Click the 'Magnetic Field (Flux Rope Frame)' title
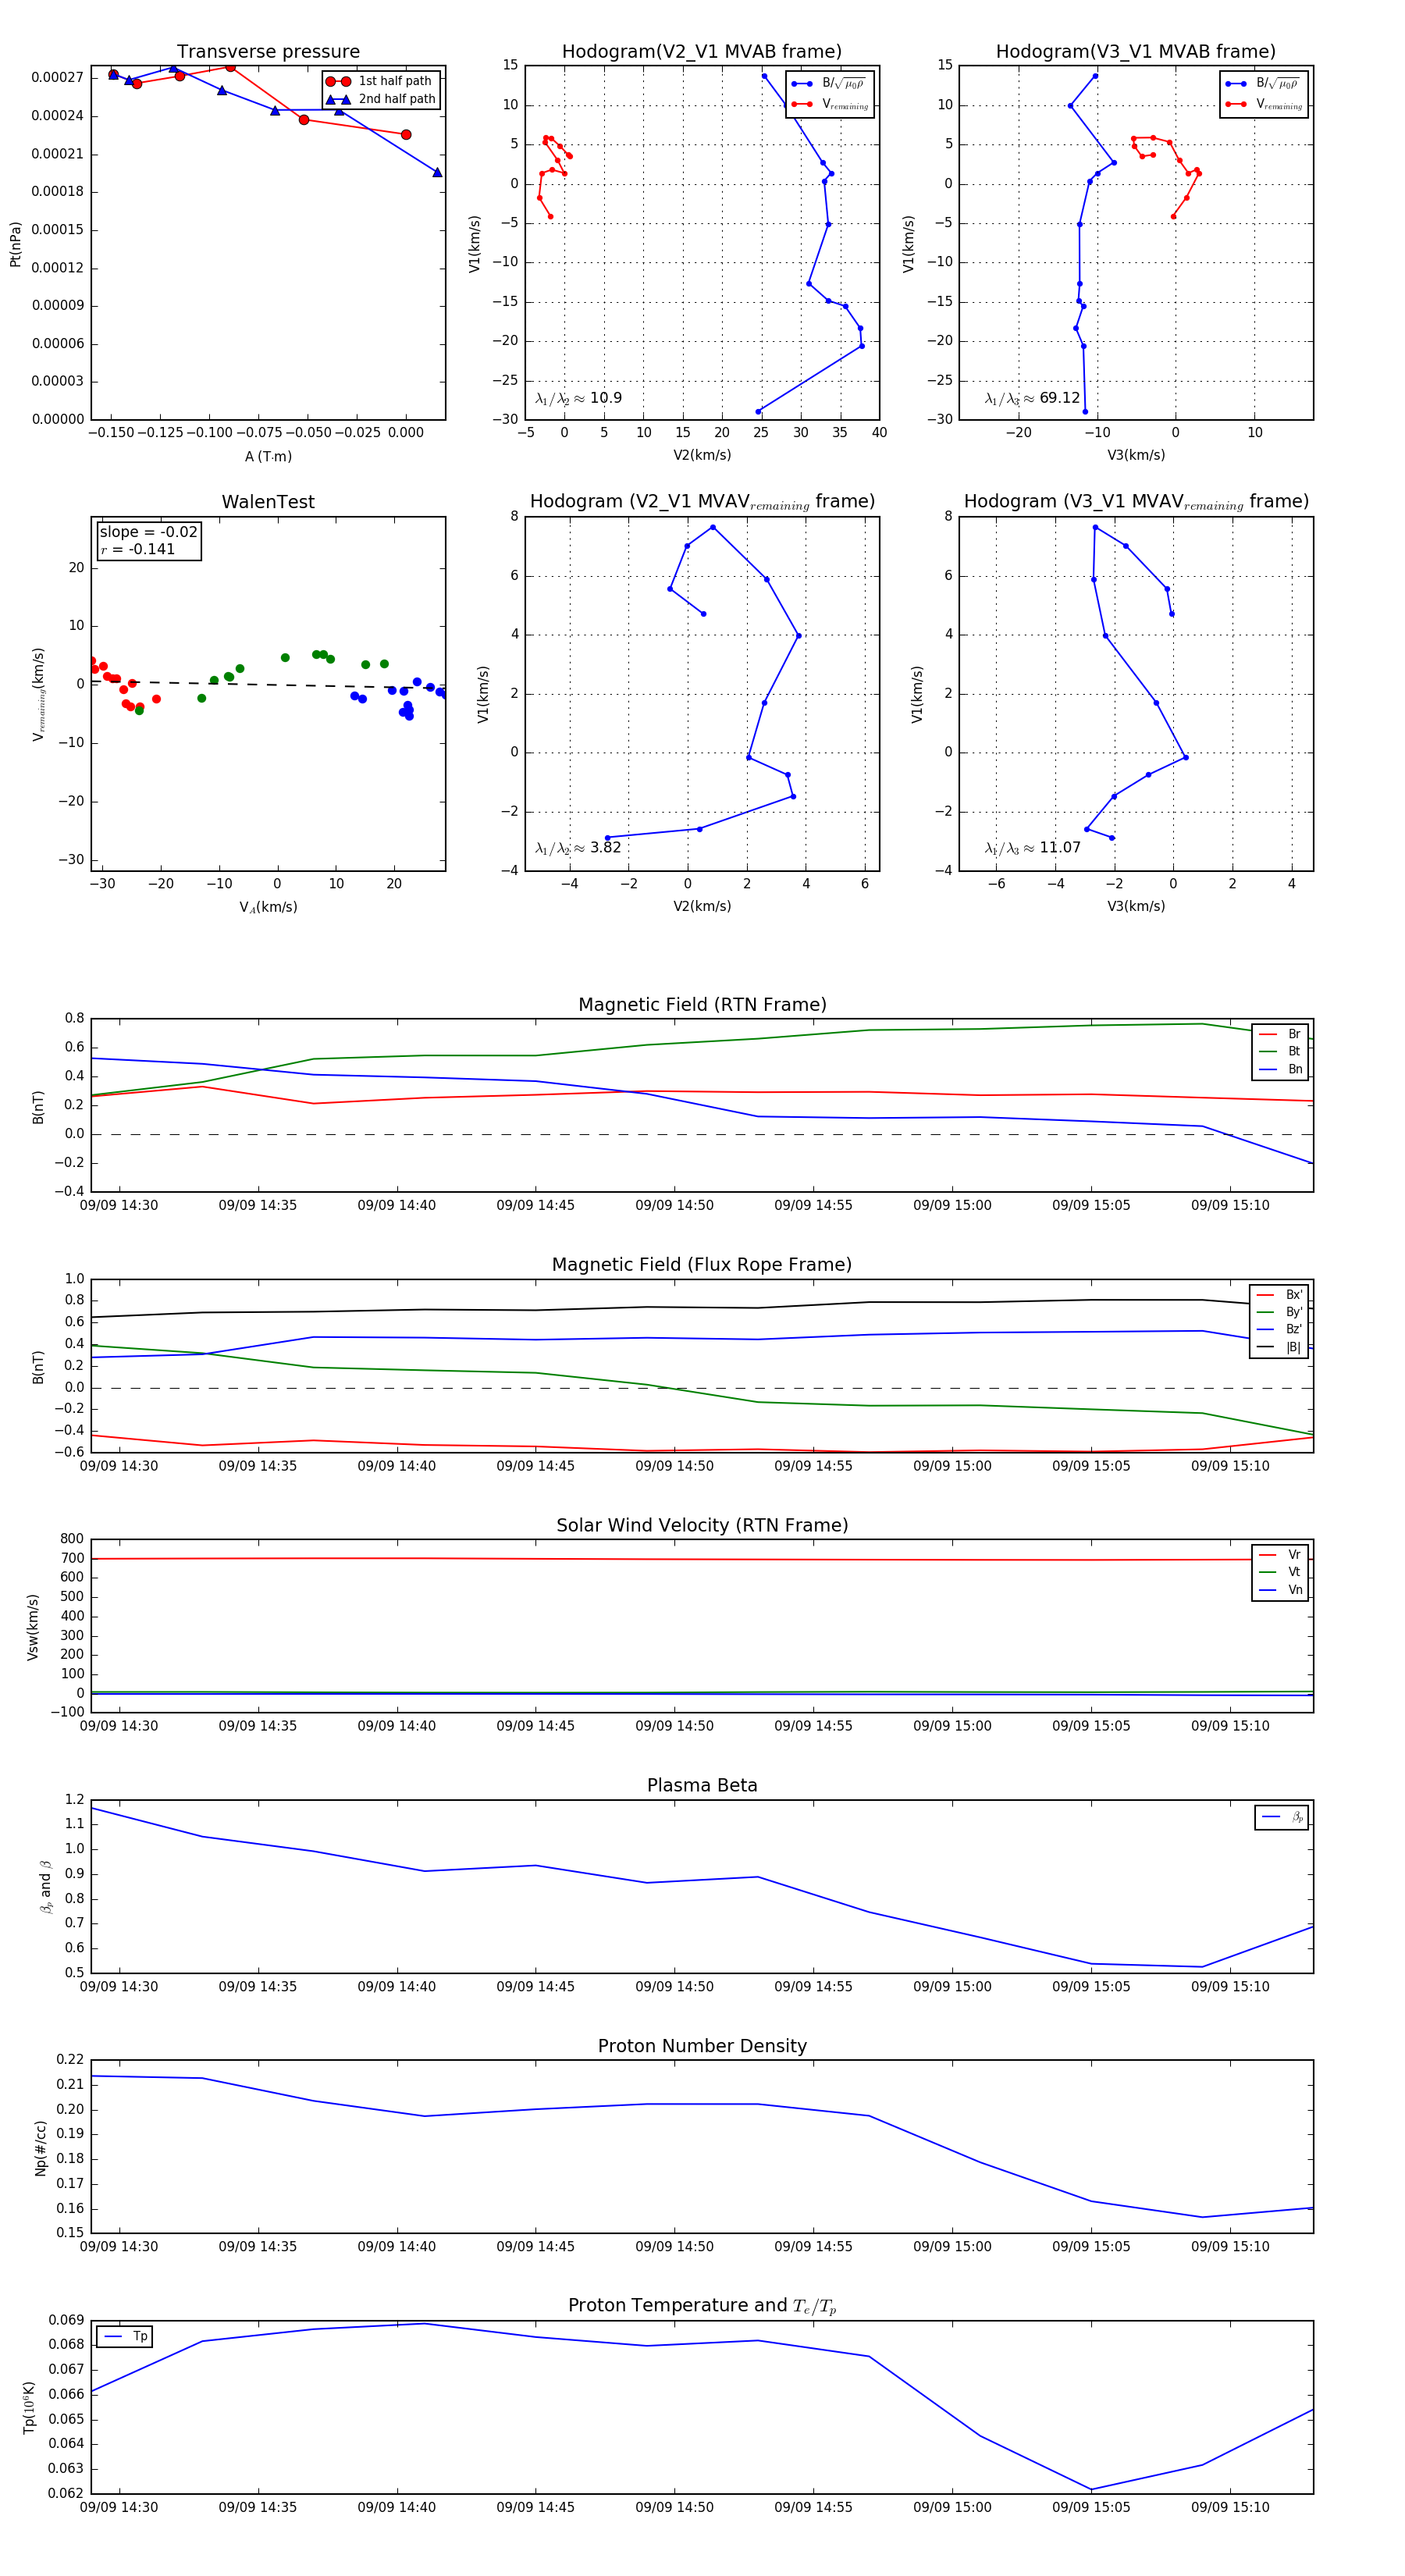Screen dimensions: 1405x2576 701,1264
